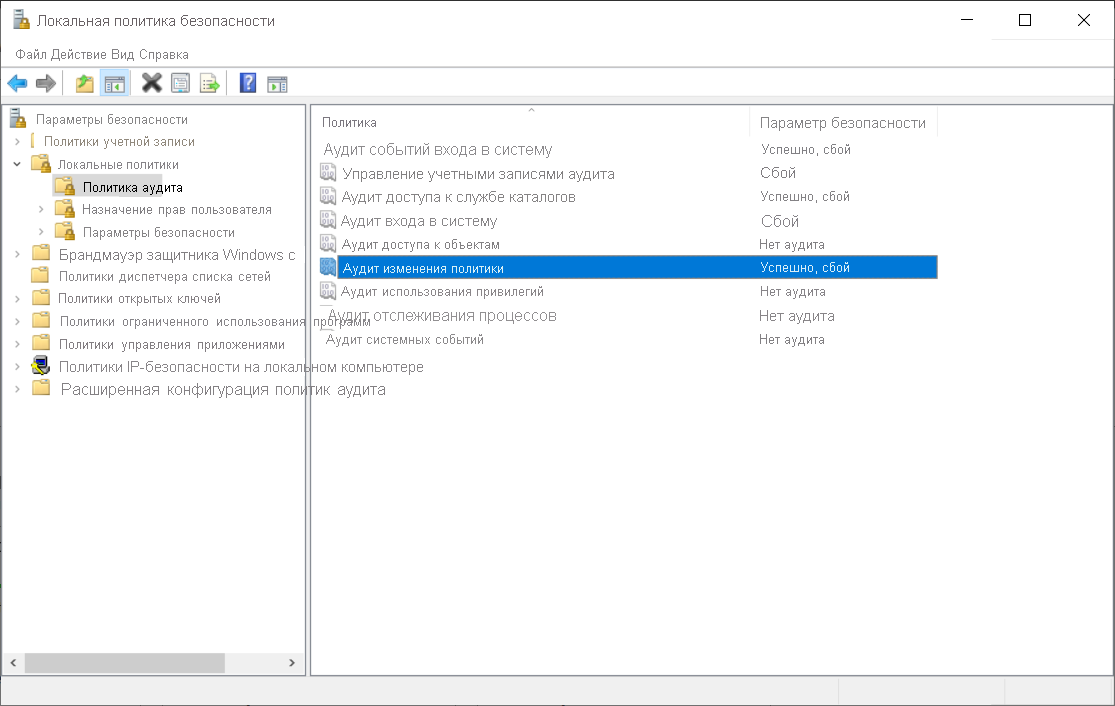Expand the nested Параметры безопасности node

pos(41,232)
